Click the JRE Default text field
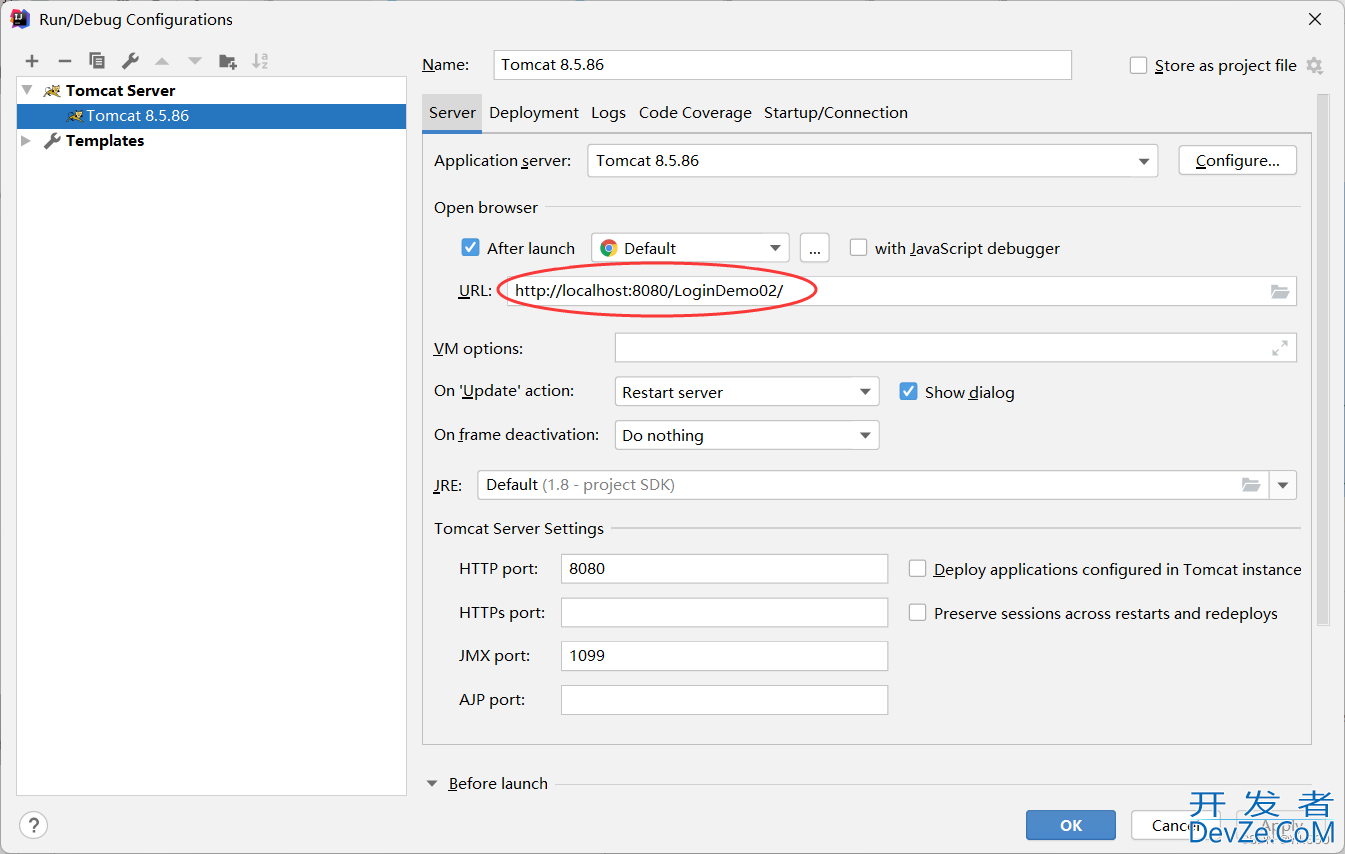 click(x=873, y=485)
